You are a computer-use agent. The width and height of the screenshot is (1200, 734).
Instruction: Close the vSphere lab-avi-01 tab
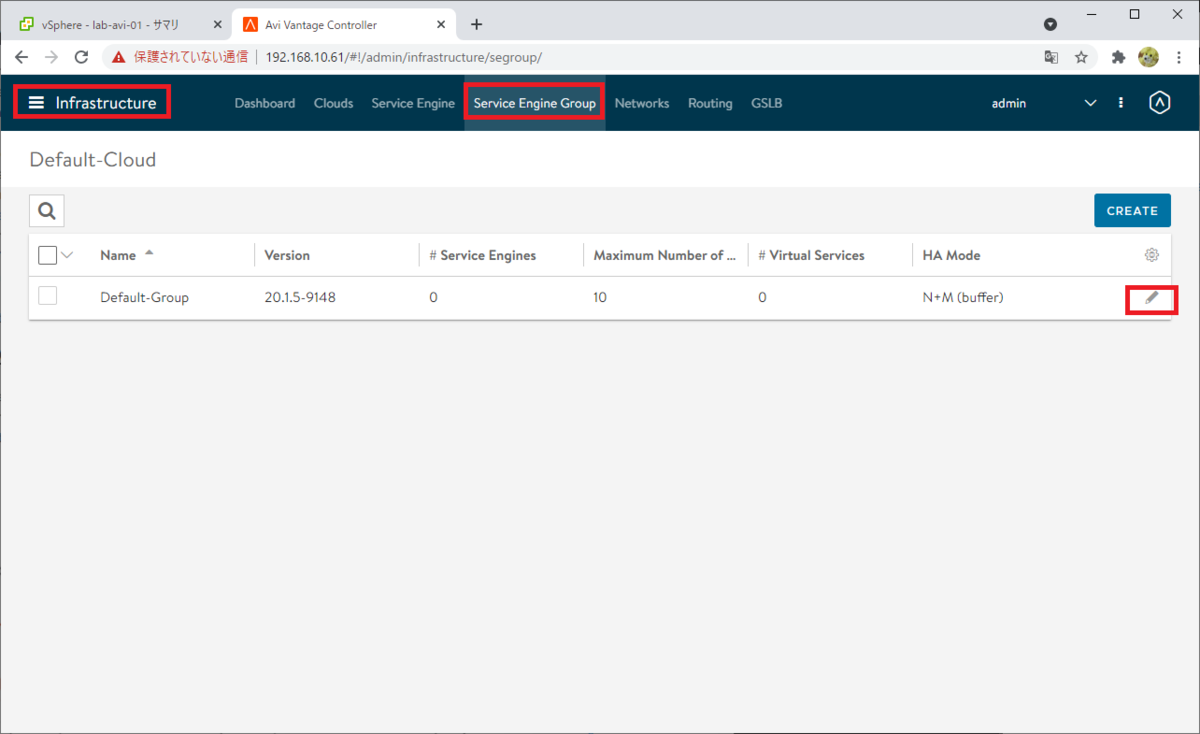pyautogui.click(x=218, y=25)
